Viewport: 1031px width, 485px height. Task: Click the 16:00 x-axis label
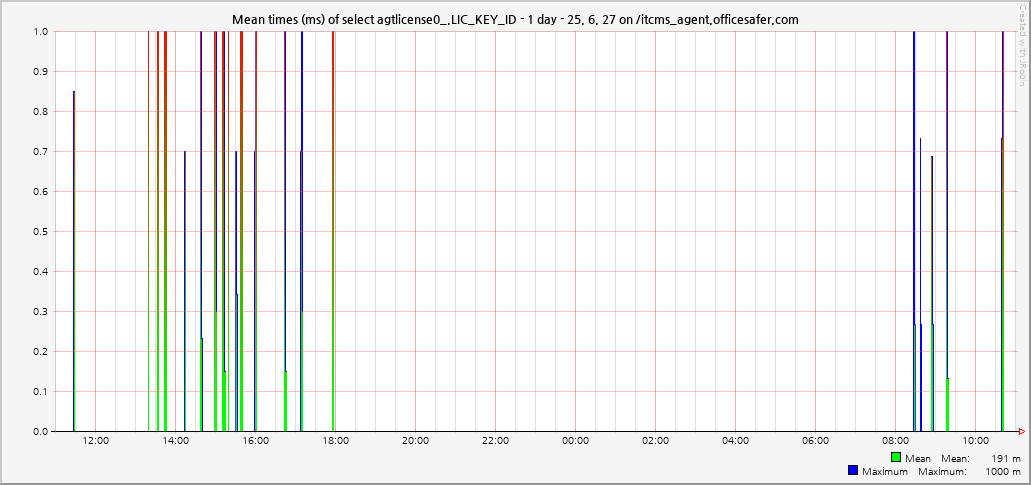(x=256, y=441)
